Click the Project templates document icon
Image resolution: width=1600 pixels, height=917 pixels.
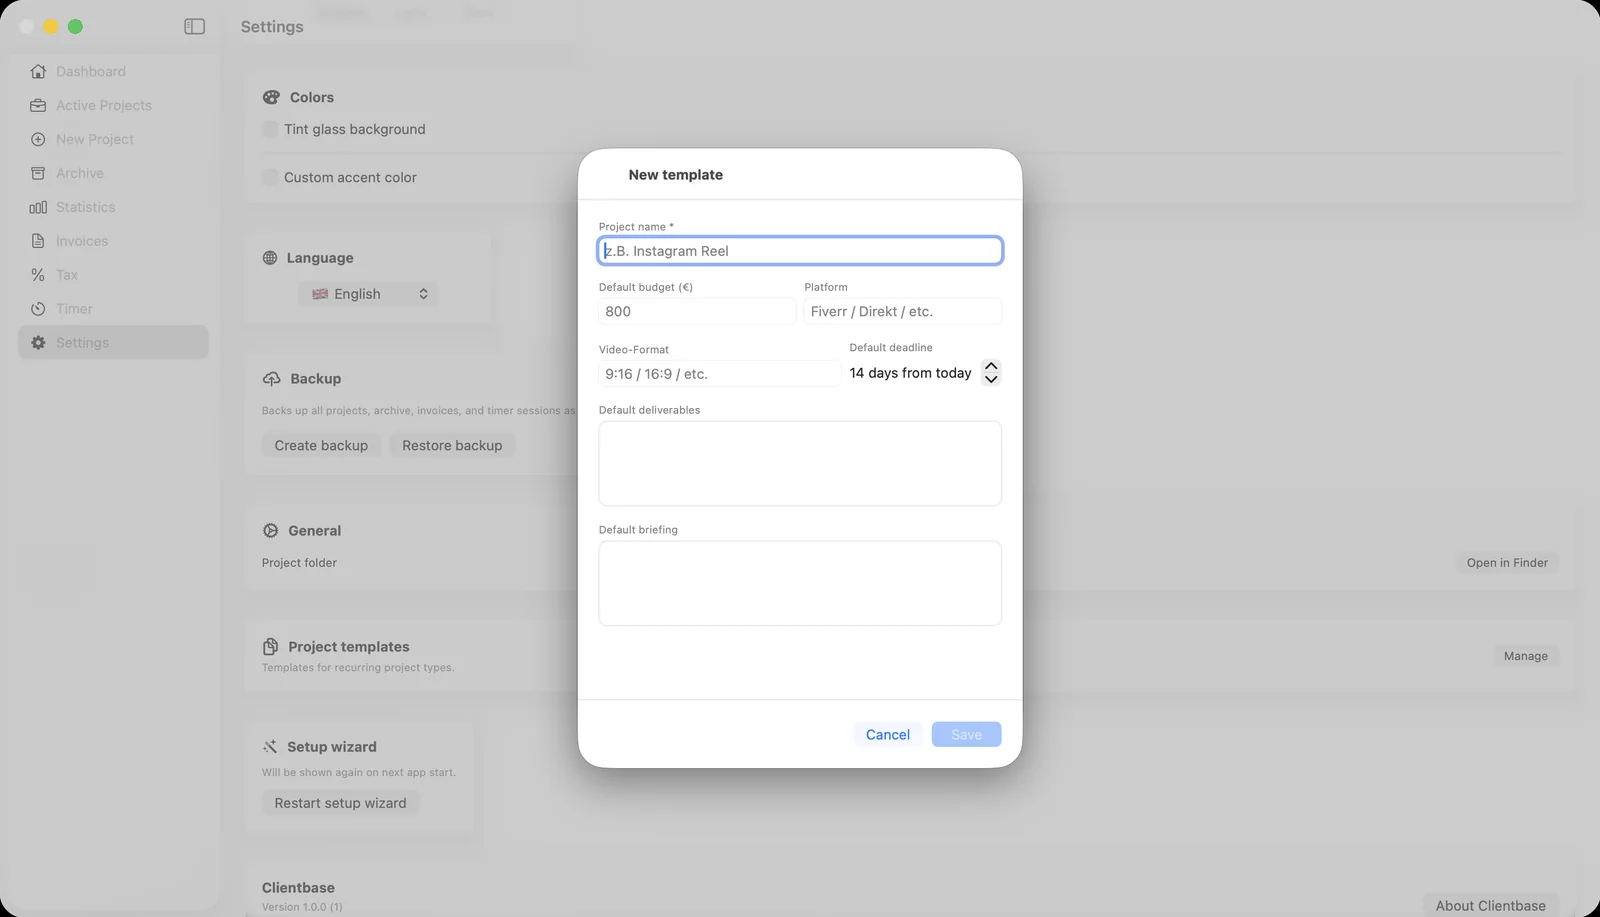tap(270, 647)
